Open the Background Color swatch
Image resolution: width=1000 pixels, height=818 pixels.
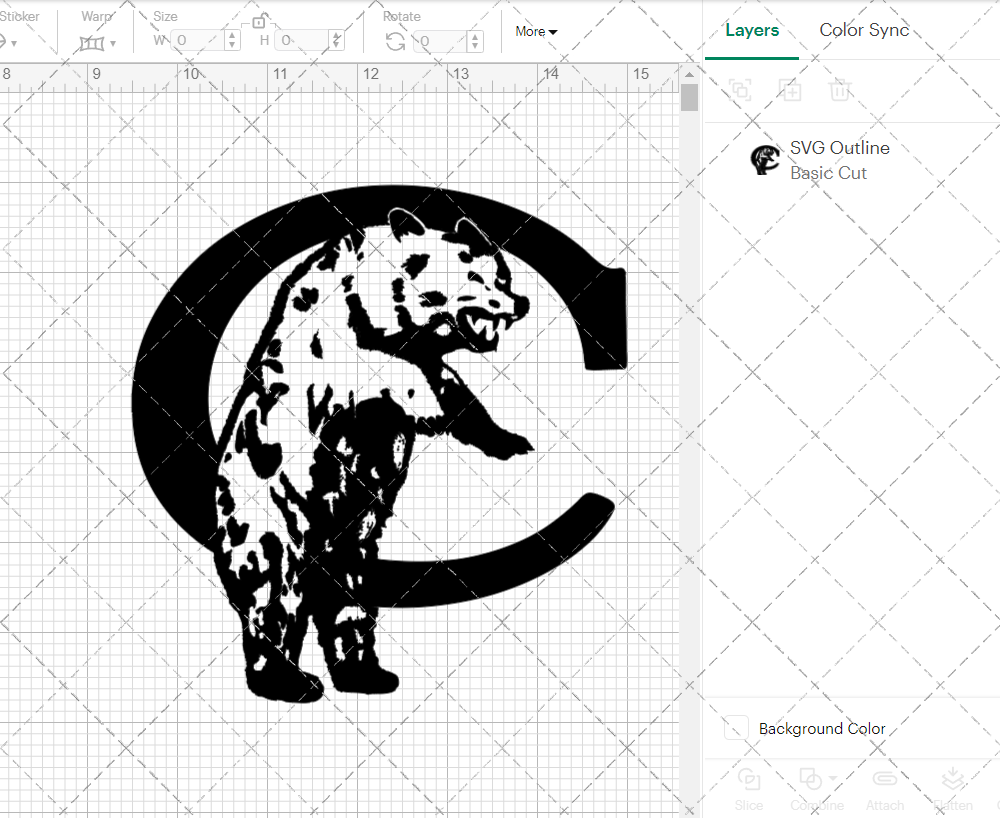pyautogui.click(x=735, y=729)
